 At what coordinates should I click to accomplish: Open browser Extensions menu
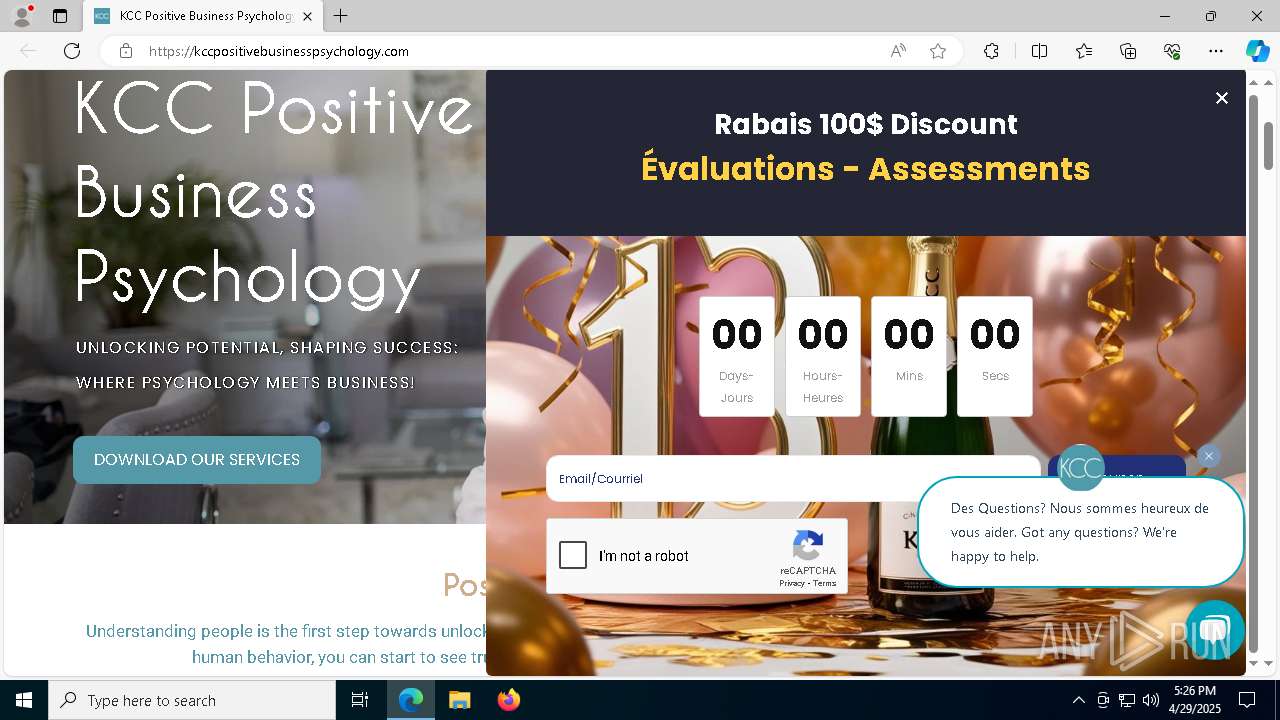[x=991, y=51]
